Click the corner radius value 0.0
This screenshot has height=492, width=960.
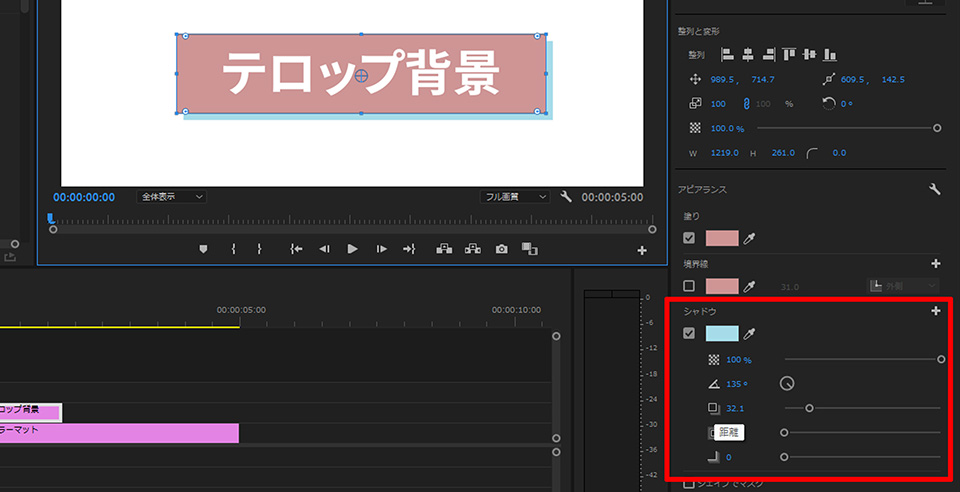coord(839,153)
